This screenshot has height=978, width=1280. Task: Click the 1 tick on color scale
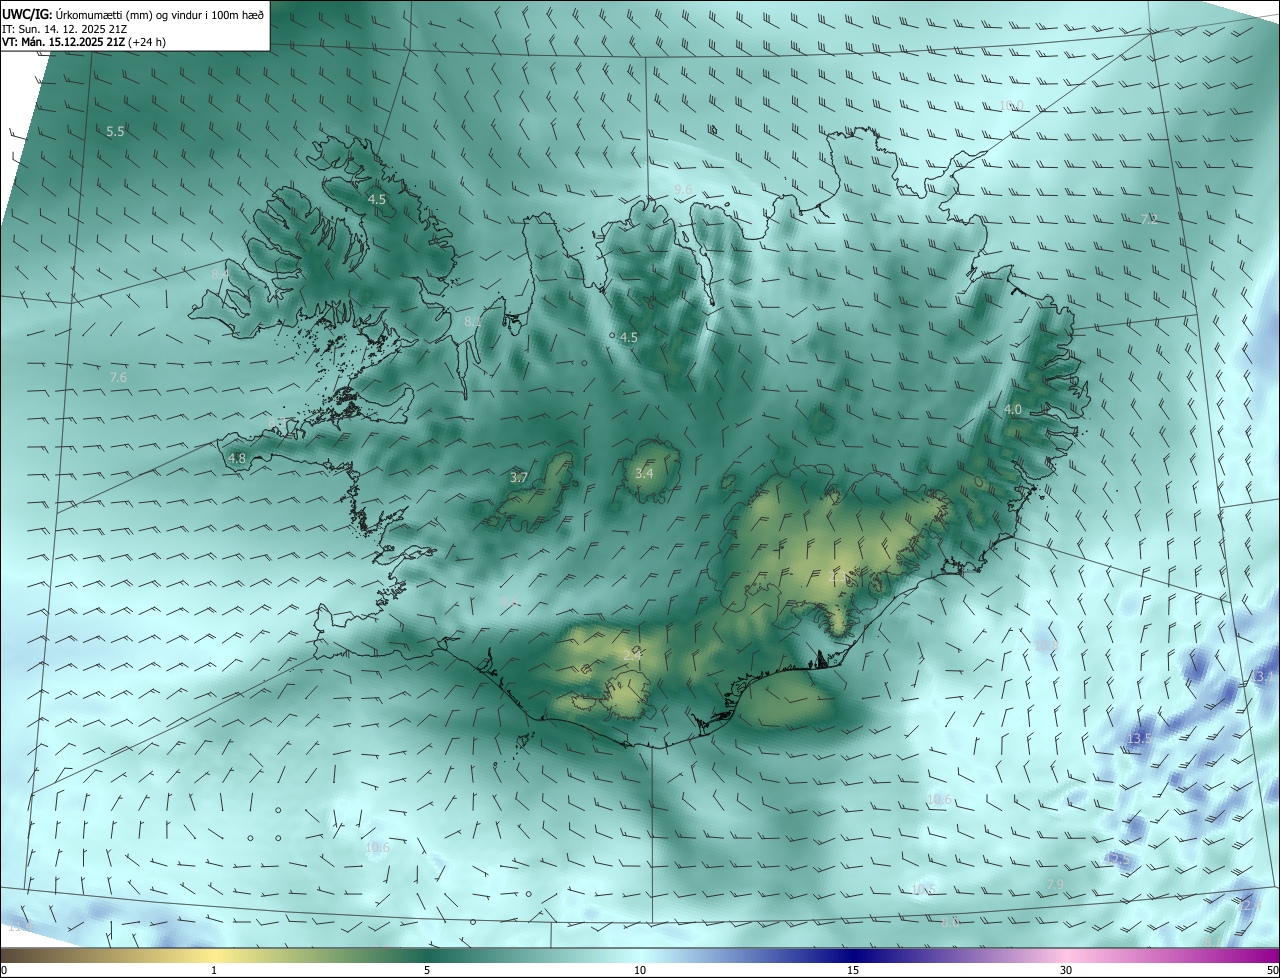click(214, 971)
